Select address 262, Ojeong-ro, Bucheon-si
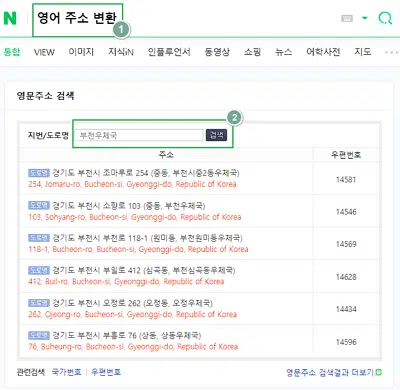 tap(132, 314)
